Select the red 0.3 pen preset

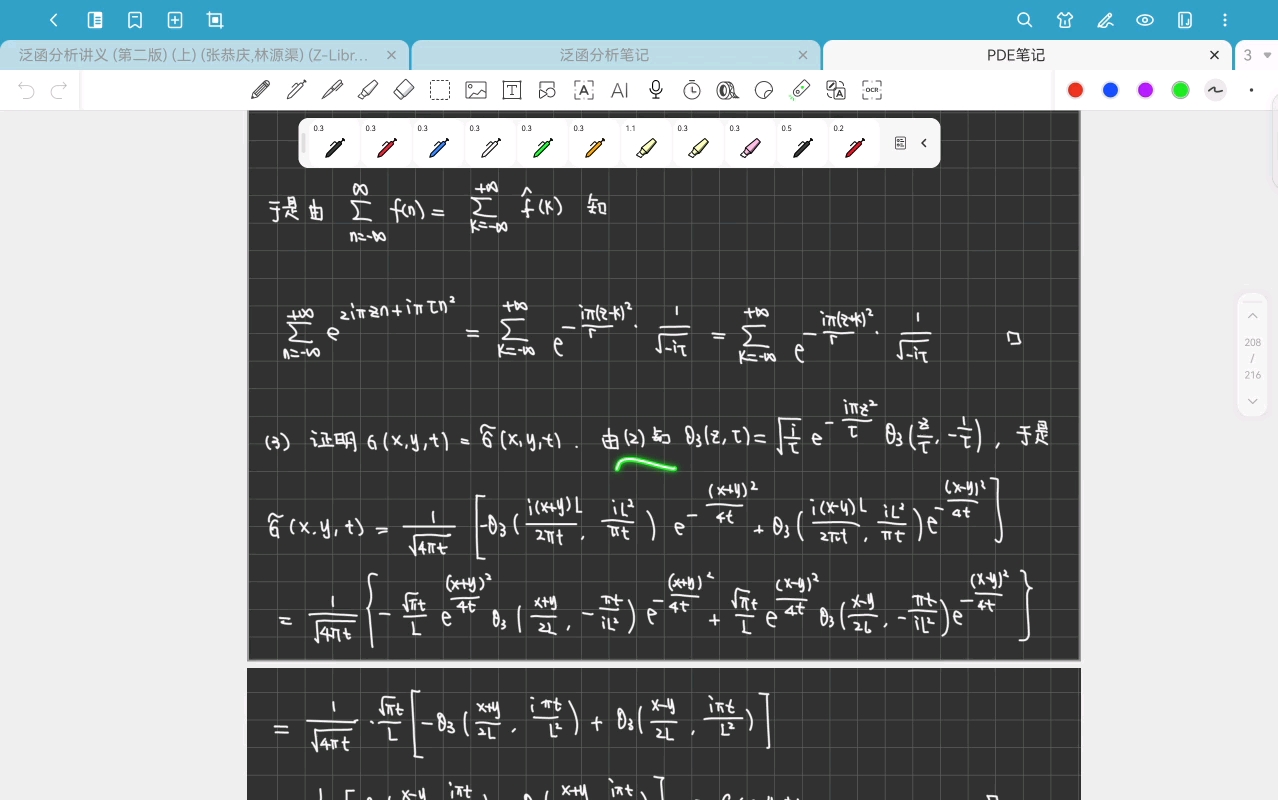pos(386,144)
